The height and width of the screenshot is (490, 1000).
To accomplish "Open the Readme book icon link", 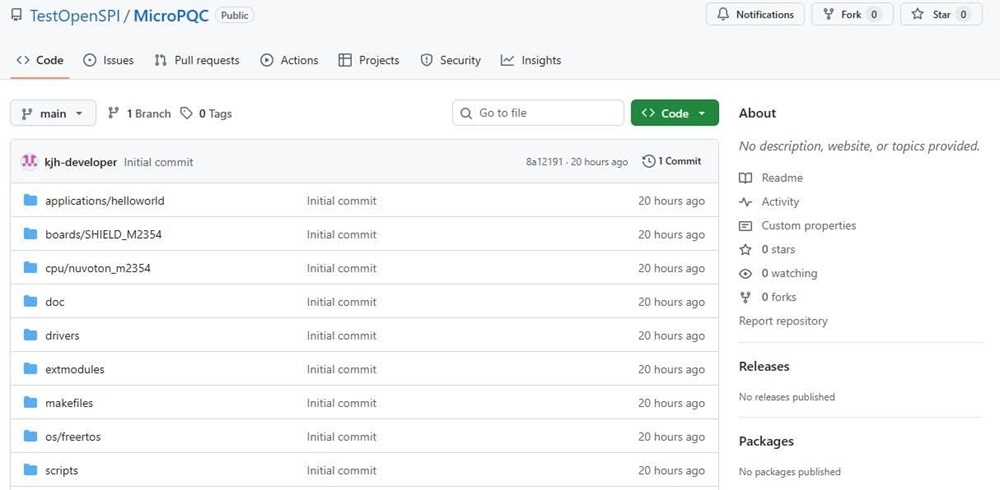I will (745, 178).
